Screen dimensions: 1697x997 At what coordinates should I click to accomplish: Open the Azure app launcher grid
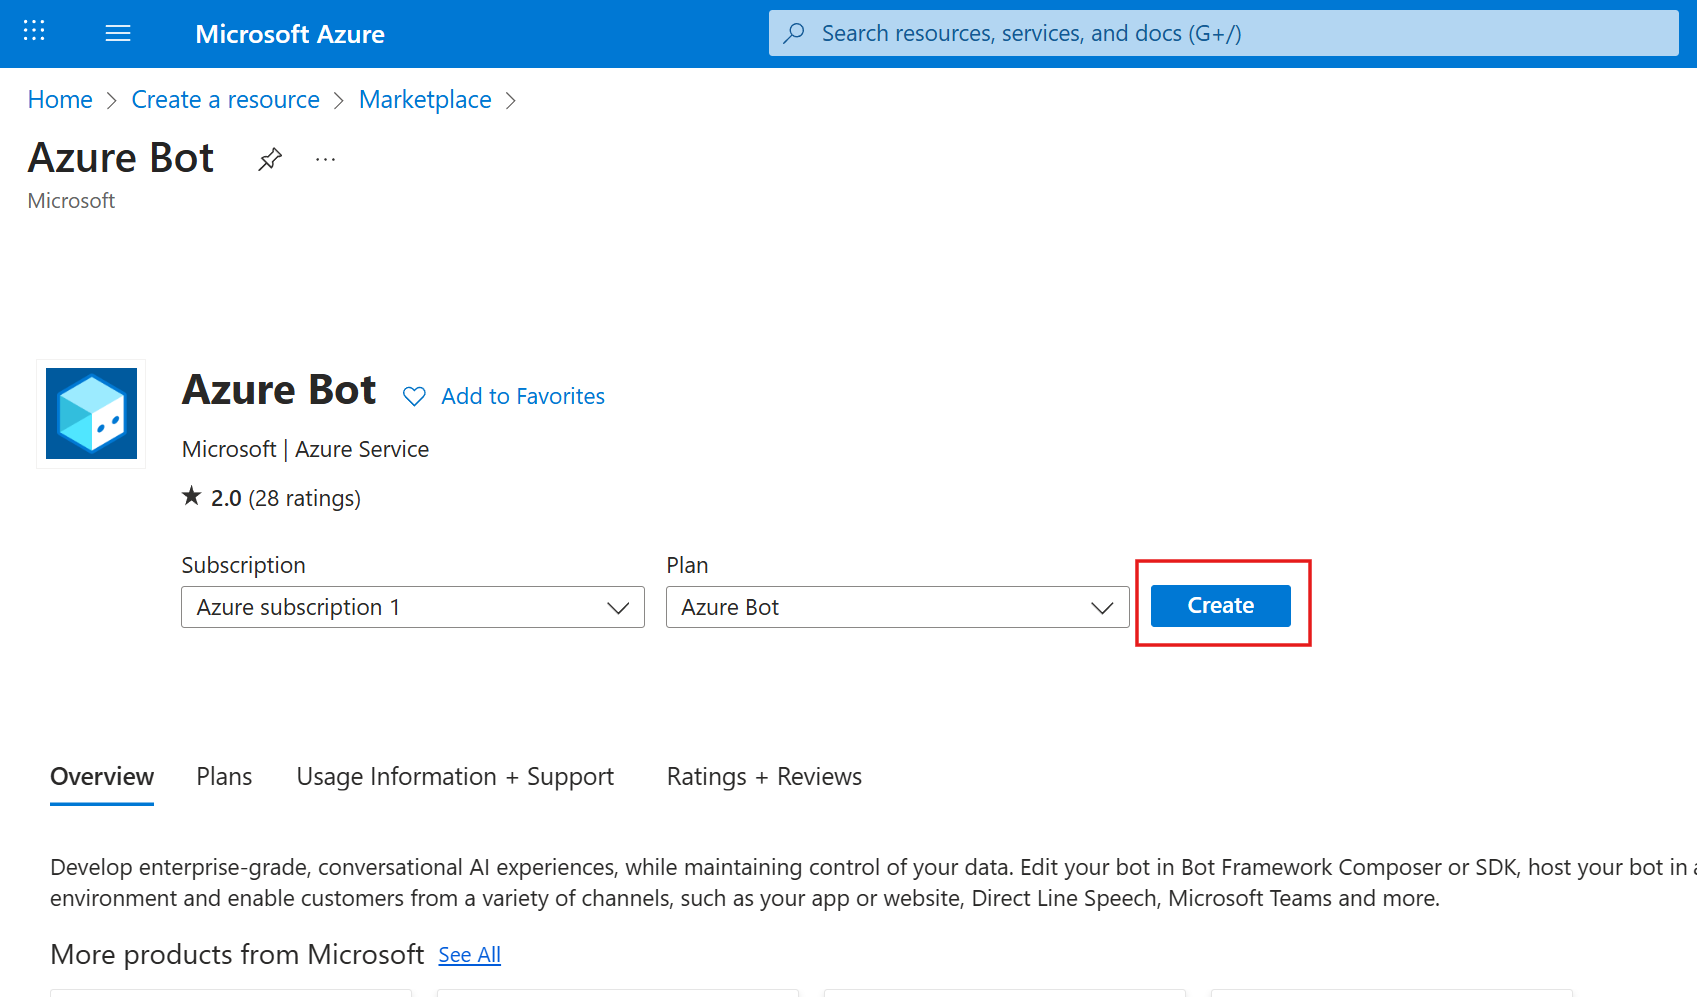click(33, 31)
